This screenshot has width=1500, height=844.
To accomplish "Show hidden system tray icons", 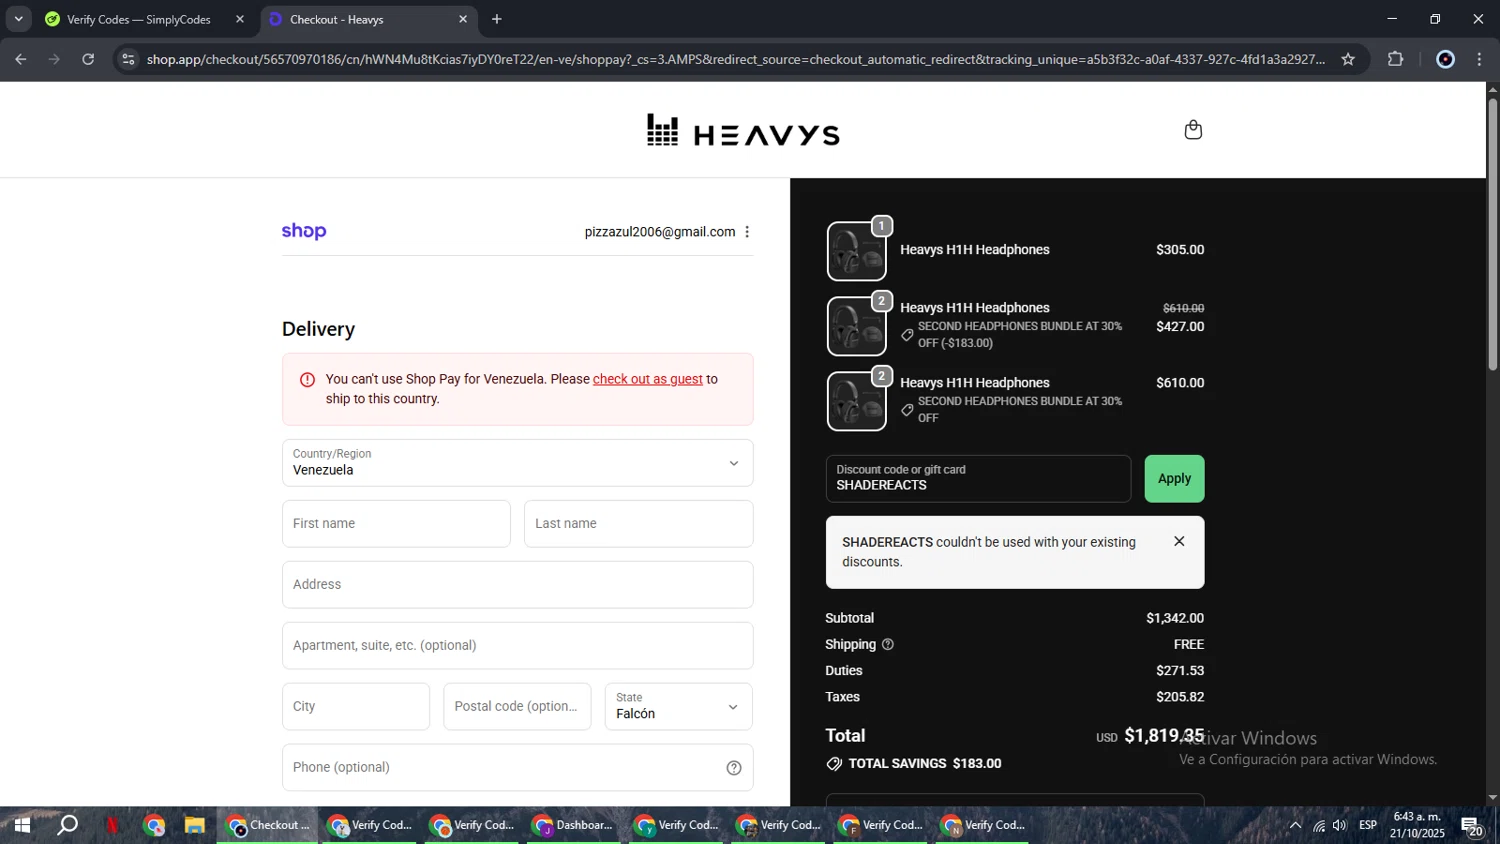I will pos(1295,825).
